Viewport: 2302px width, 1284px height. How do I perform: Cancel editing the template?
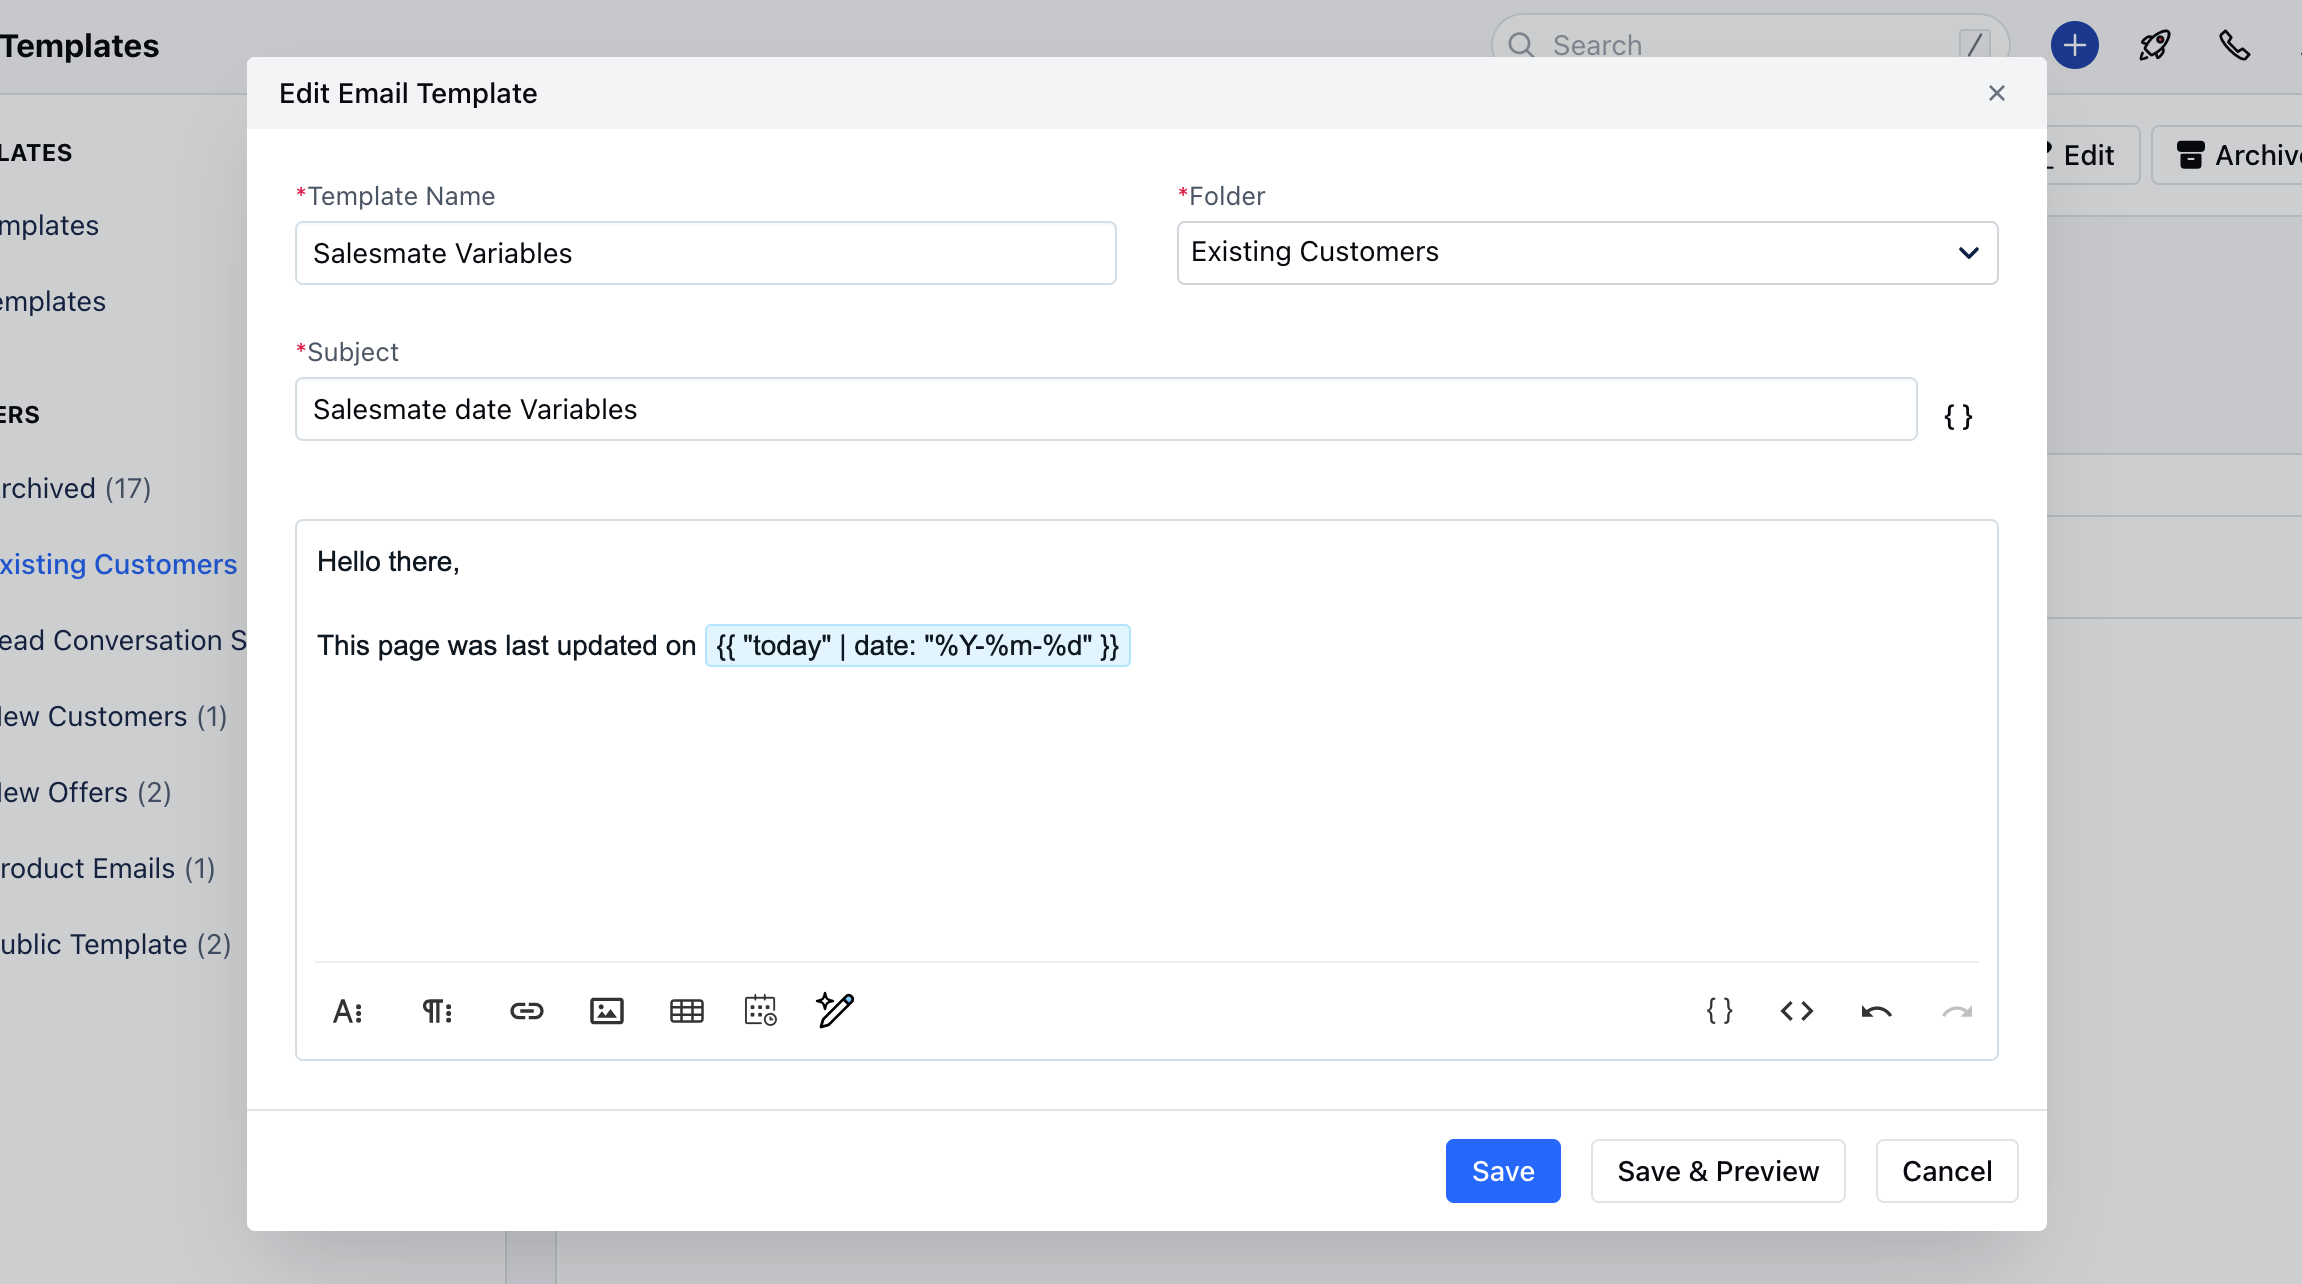pos(1947,1171)
